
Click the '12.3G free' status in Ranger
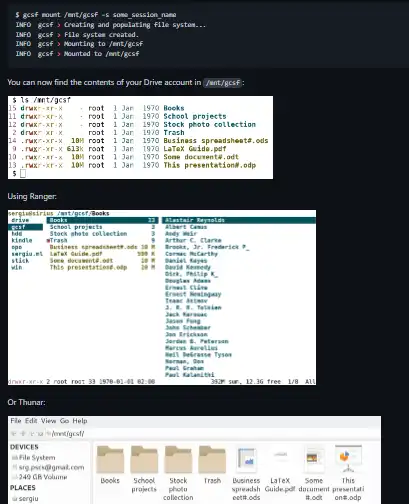pos(263,381)
